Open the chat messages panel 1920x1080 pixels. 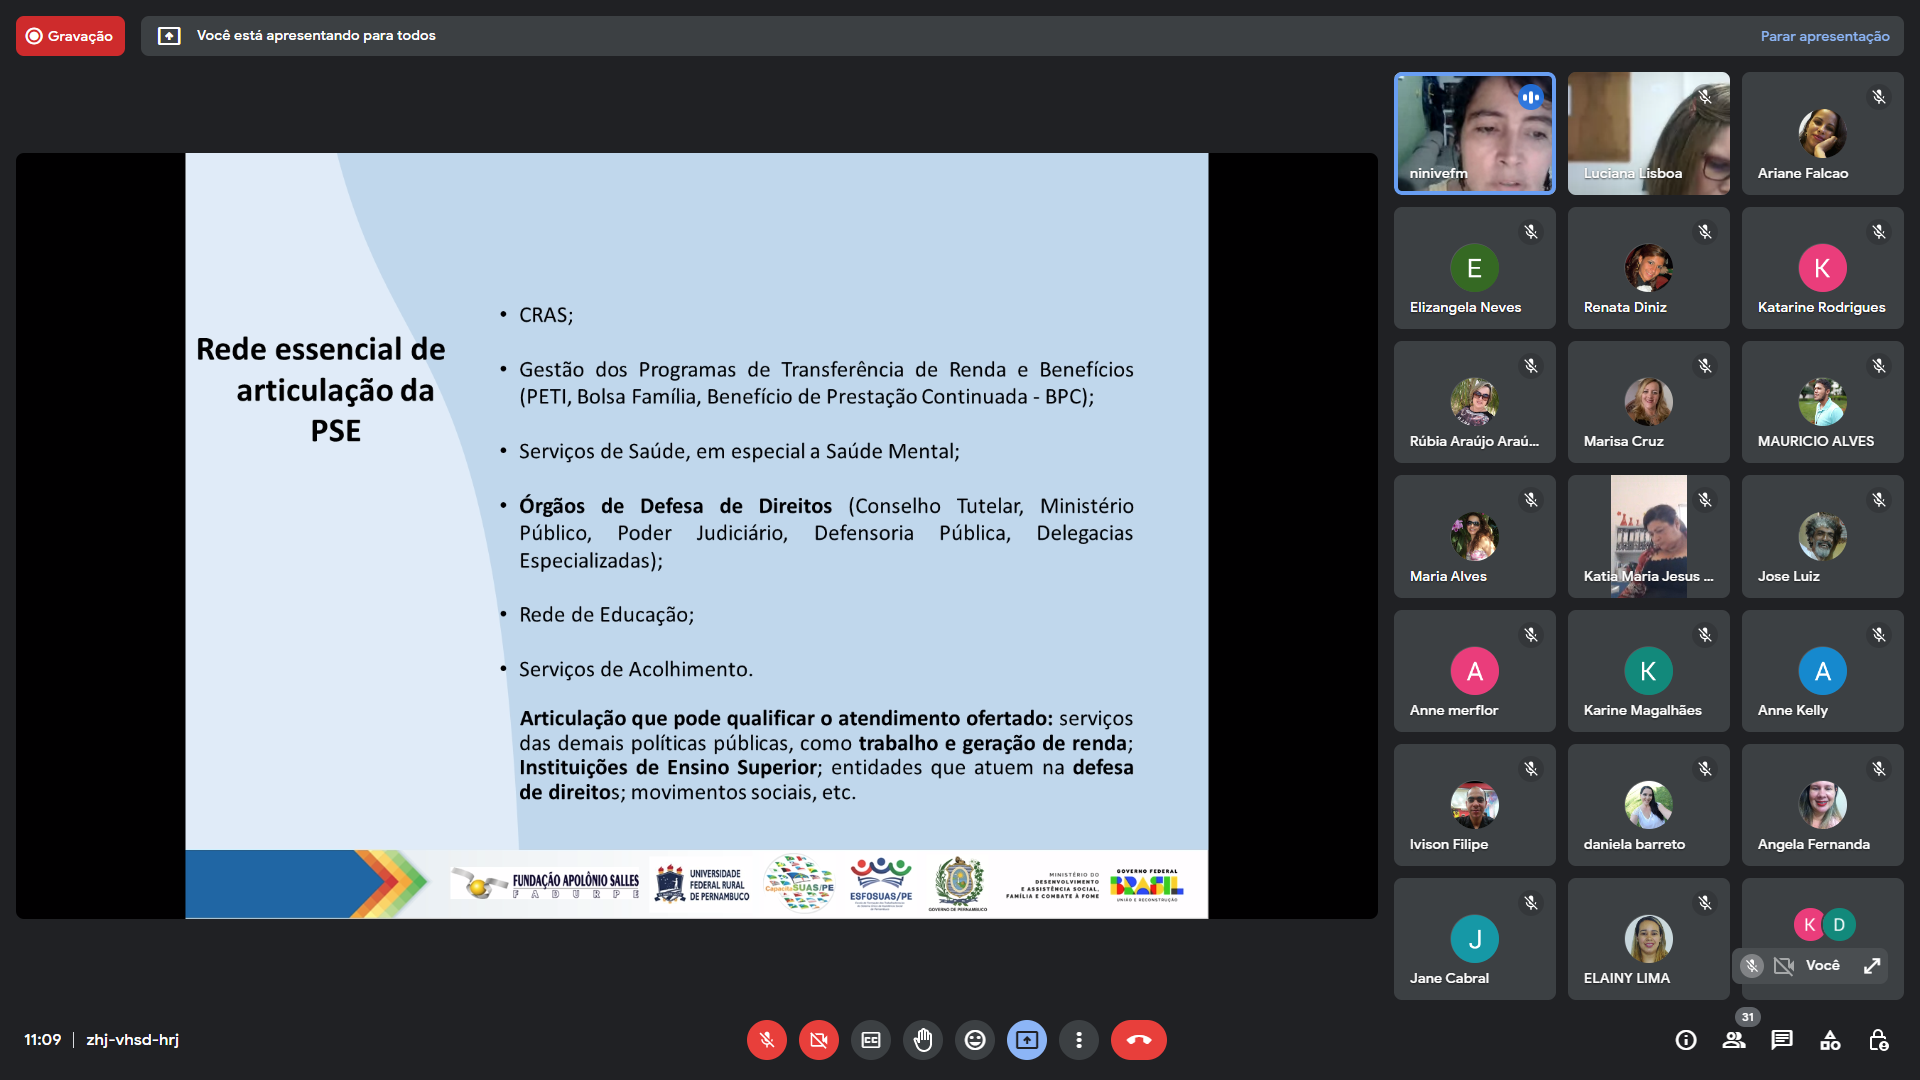(x=1782, y=1040)
